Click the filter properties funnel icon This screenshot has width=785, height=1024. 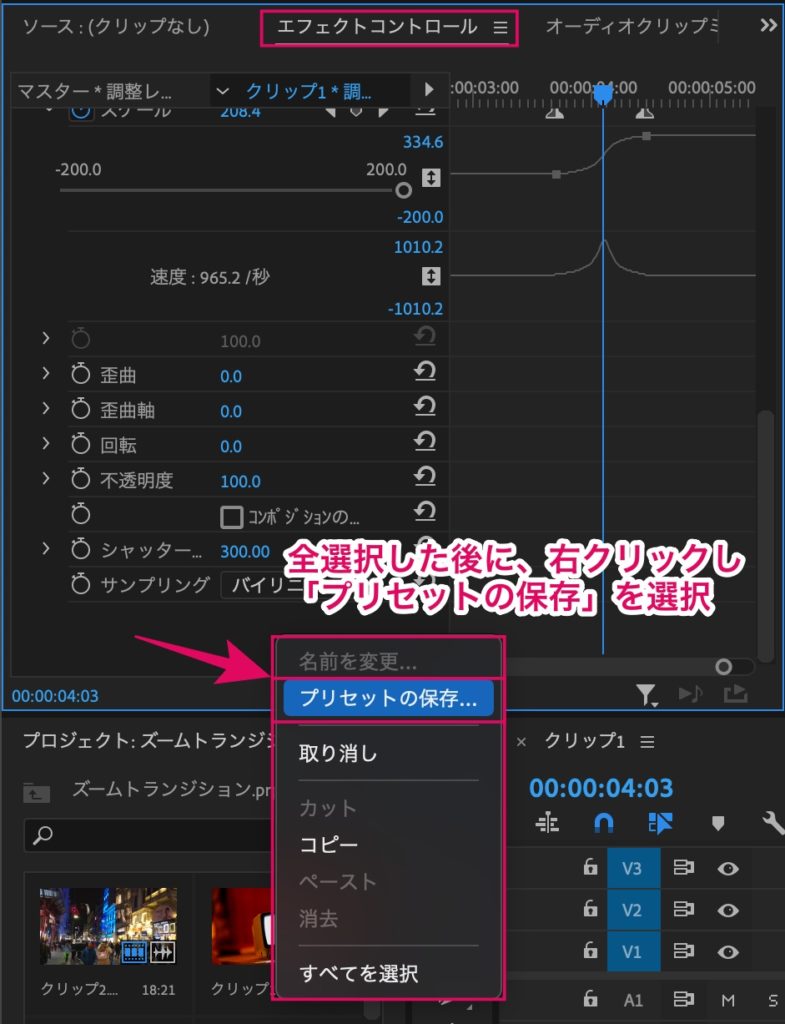pos(647,695)
